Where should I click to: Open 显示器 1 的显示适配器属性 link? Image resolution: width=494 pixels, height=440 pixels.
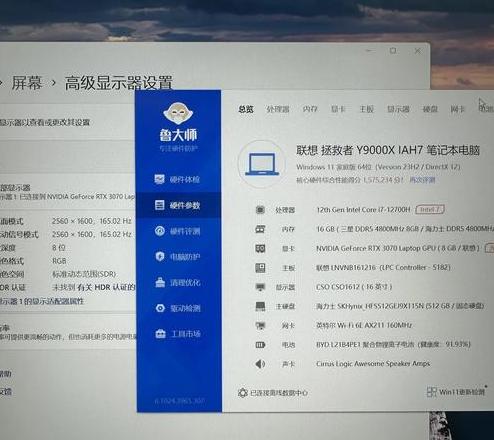pos(42,301)
